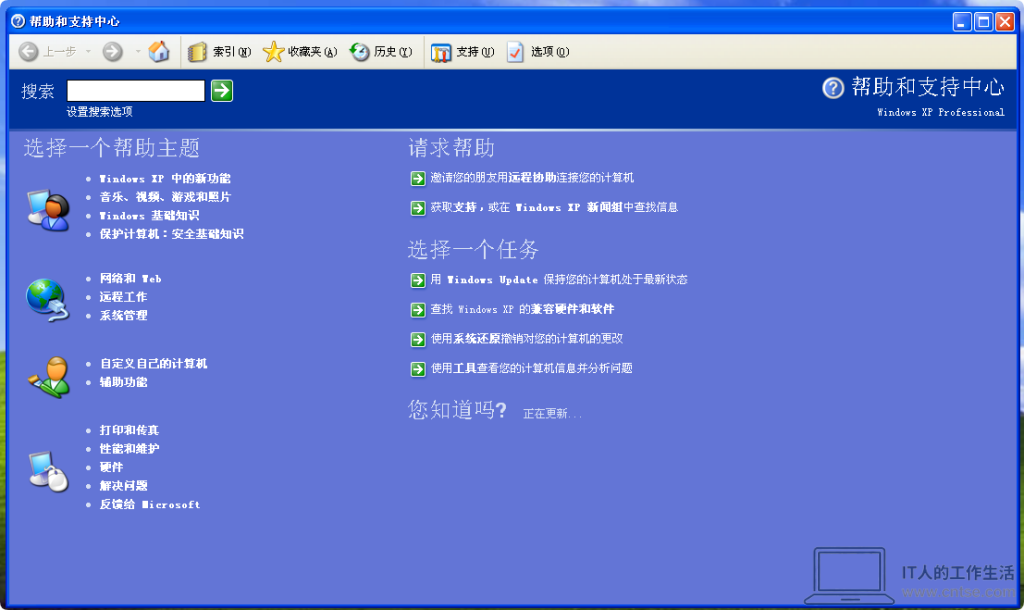Minimize the Help and Support window
The width and height of the screenshot is (1024, 610).
pyautogui.click(x=962, y=22)
